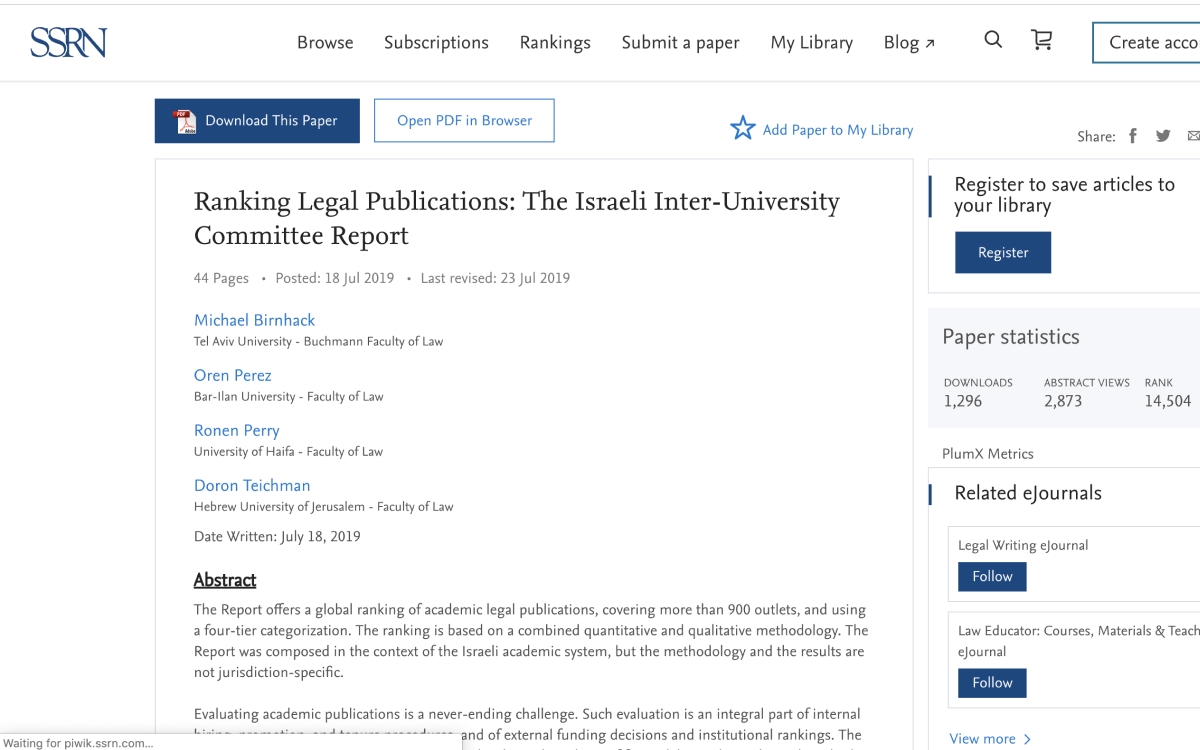Share paper via Facebook icon

(1133, 136)
